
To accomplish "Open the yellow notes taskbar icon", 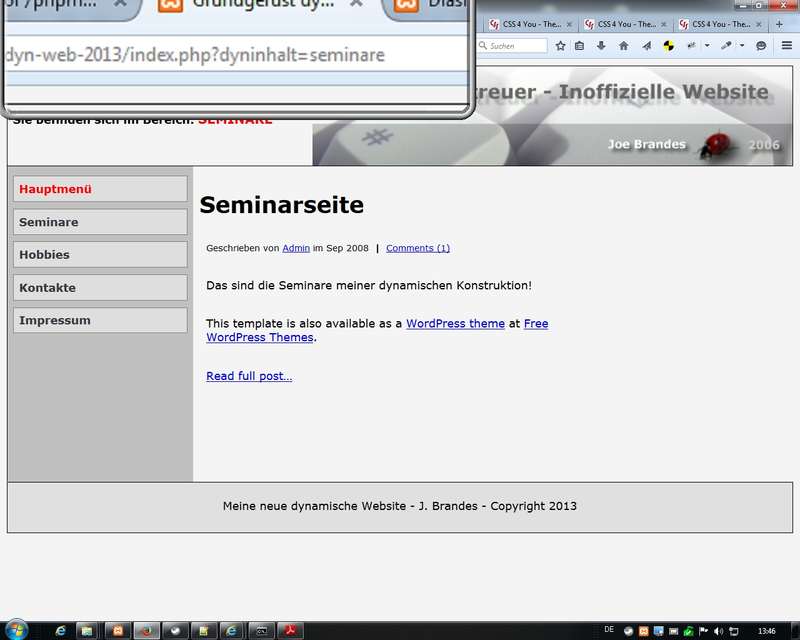I will point(204,631).
